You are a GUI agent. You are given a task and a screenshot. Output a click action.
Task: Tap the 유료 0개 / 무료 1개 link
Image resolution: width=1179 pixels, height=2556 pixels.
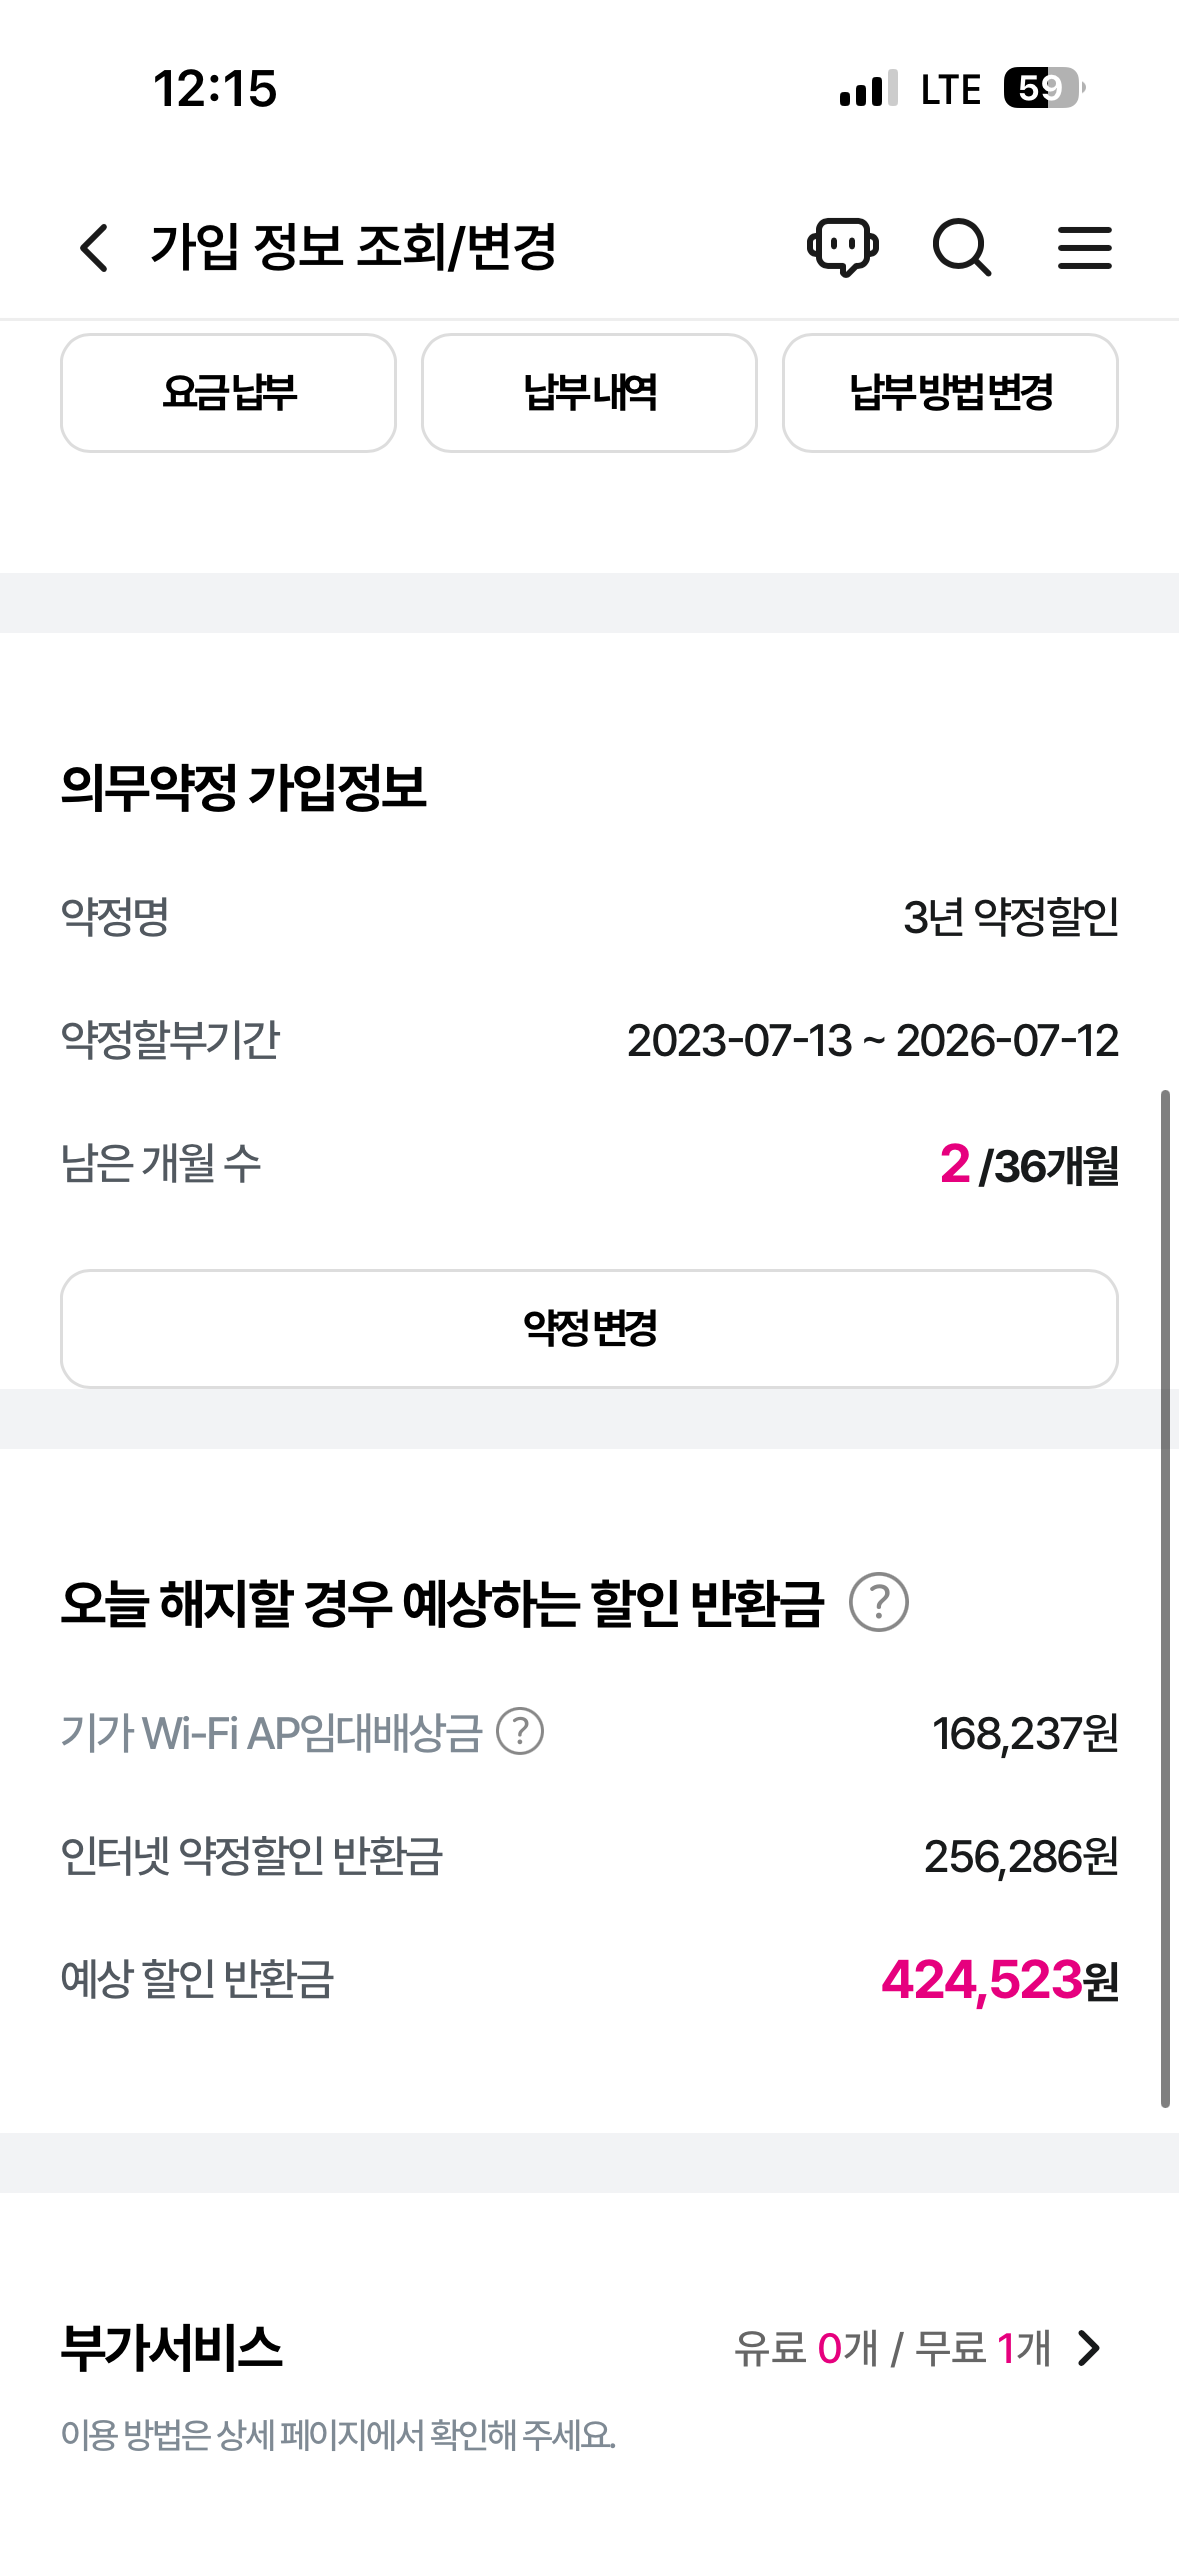892,2348
